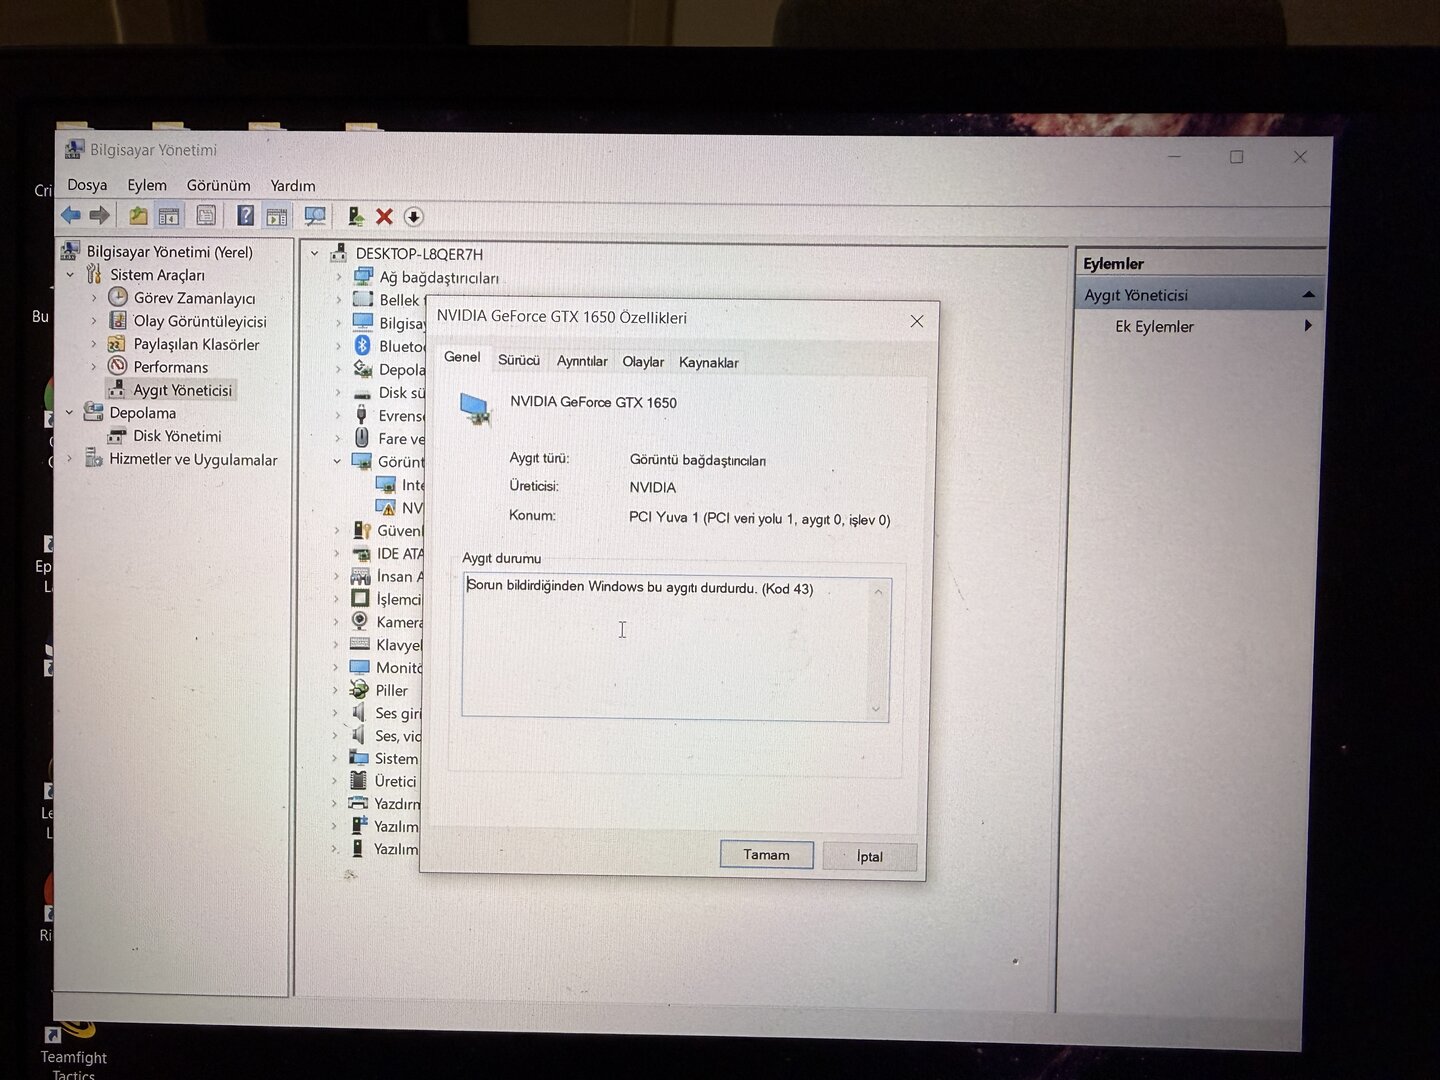The image size is (1440, 1080).
Task: Click the NVIDIA adapter warning icon in the list
Action: (x=385, y=508)
